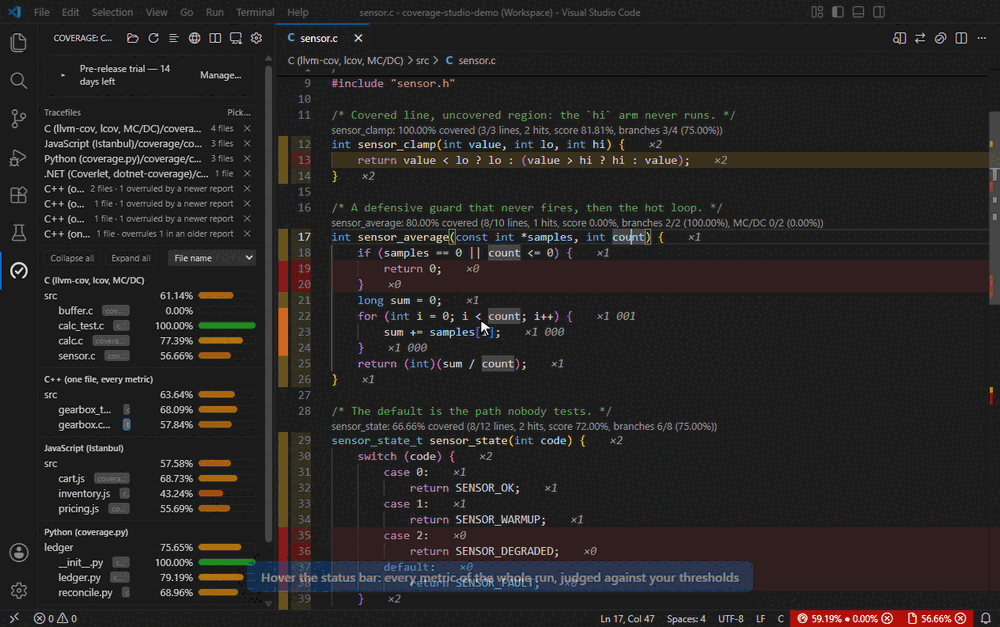
Task: Open the Source Control view
Action: [x=18, y=119]
